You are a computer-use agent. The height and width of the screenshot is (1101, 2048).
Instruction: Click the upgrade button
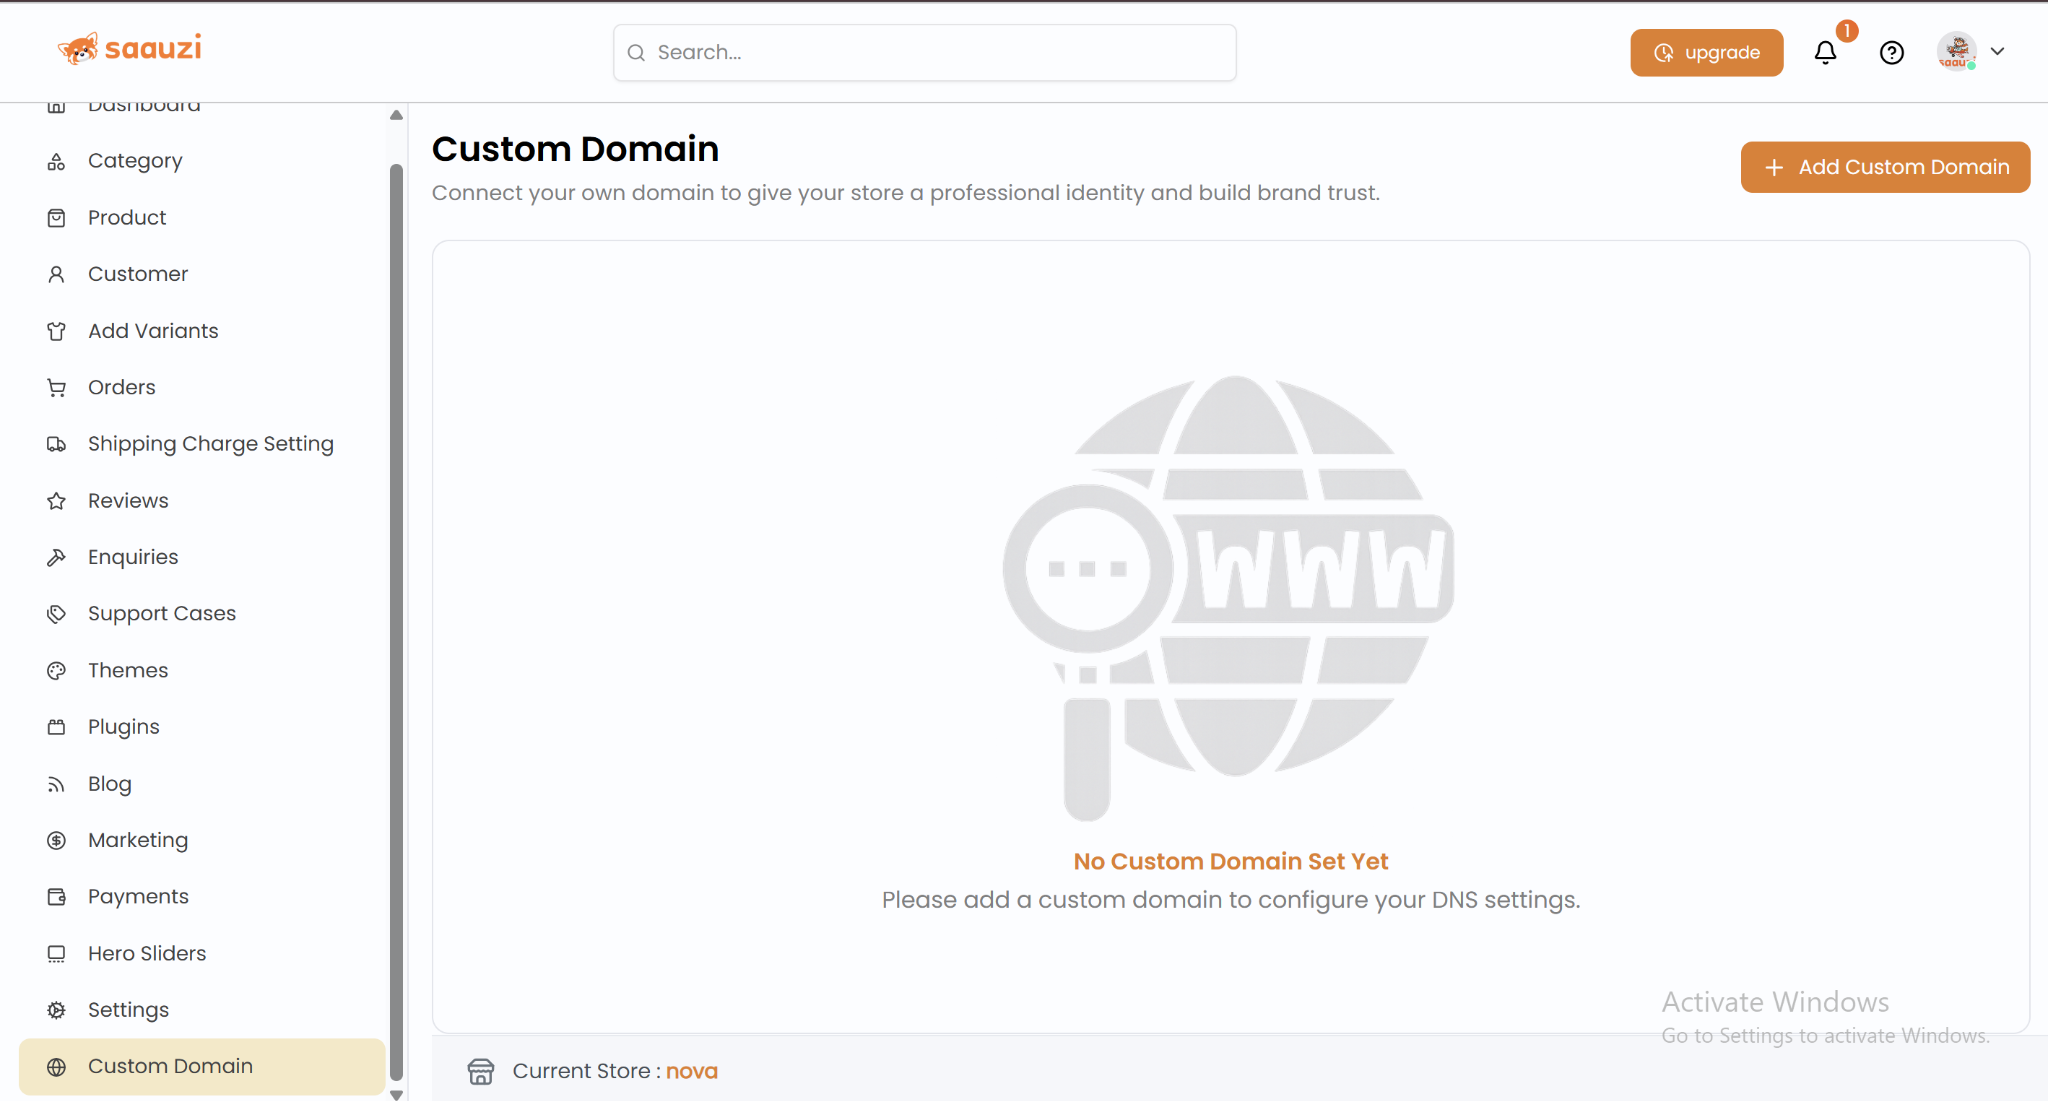pyautogui.click(x=1706, y=53)
